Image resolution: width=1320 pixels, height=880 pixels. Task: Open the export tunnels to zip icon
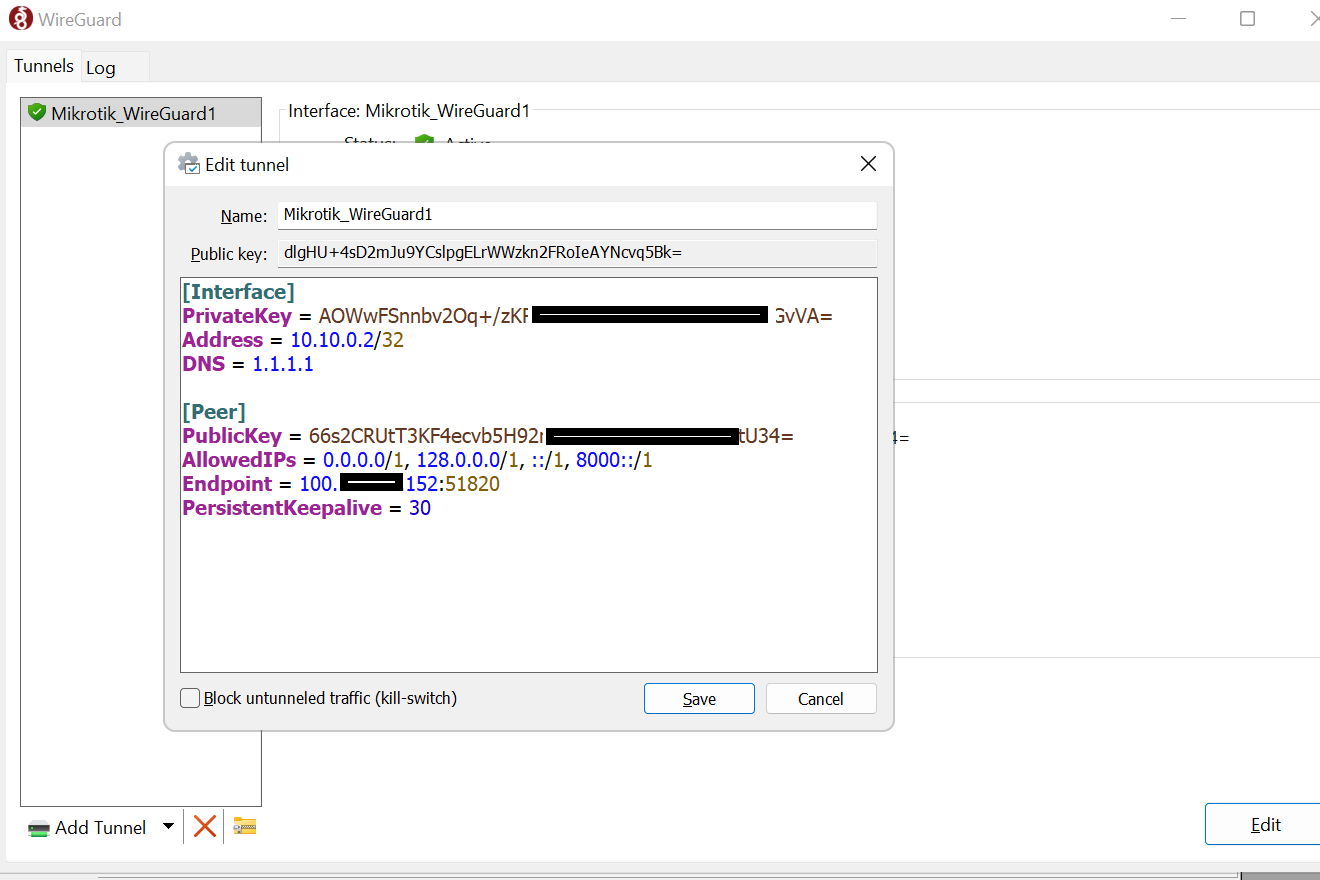(243, 826)
